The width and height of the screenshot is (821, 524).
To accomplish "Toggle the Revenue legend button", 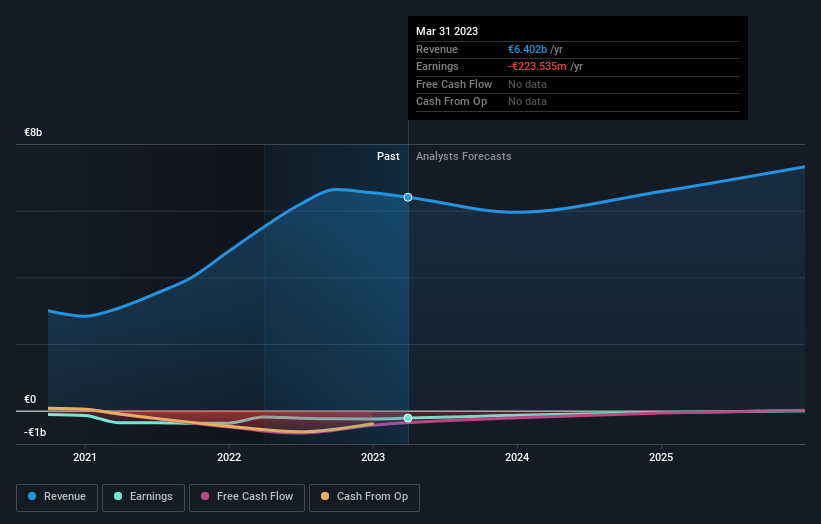I will point(57,497).
